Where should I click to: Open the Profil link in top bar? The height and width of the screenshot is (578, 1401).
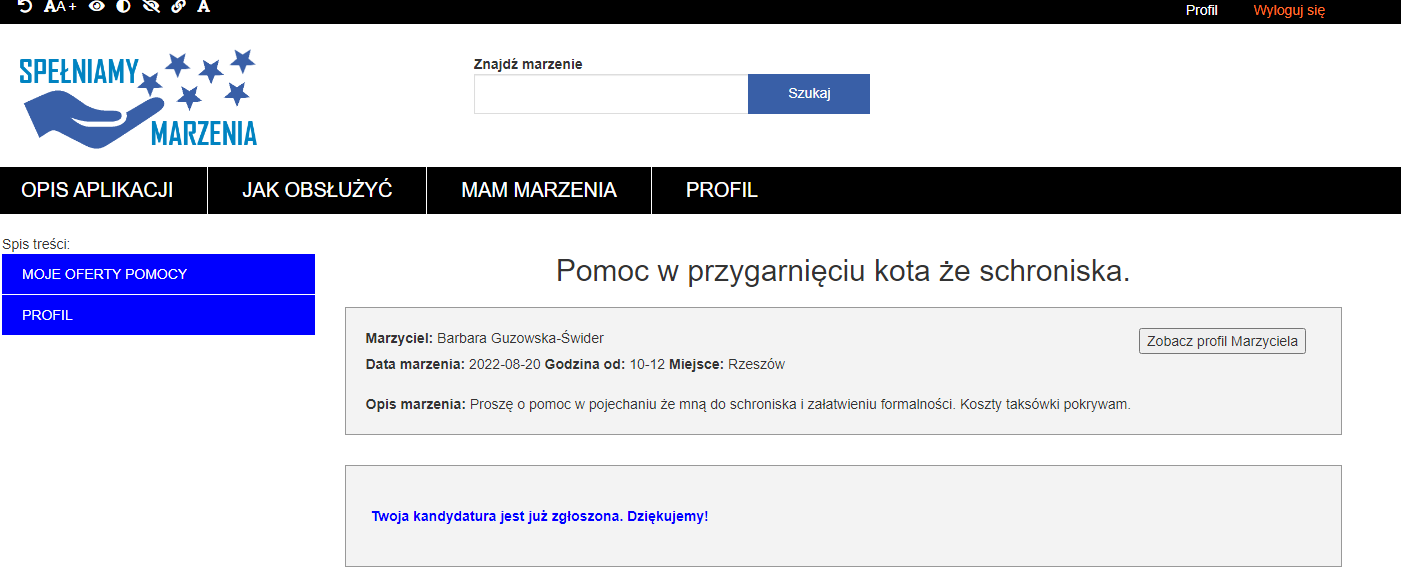pyautogui.click(x=1201, y=11)
